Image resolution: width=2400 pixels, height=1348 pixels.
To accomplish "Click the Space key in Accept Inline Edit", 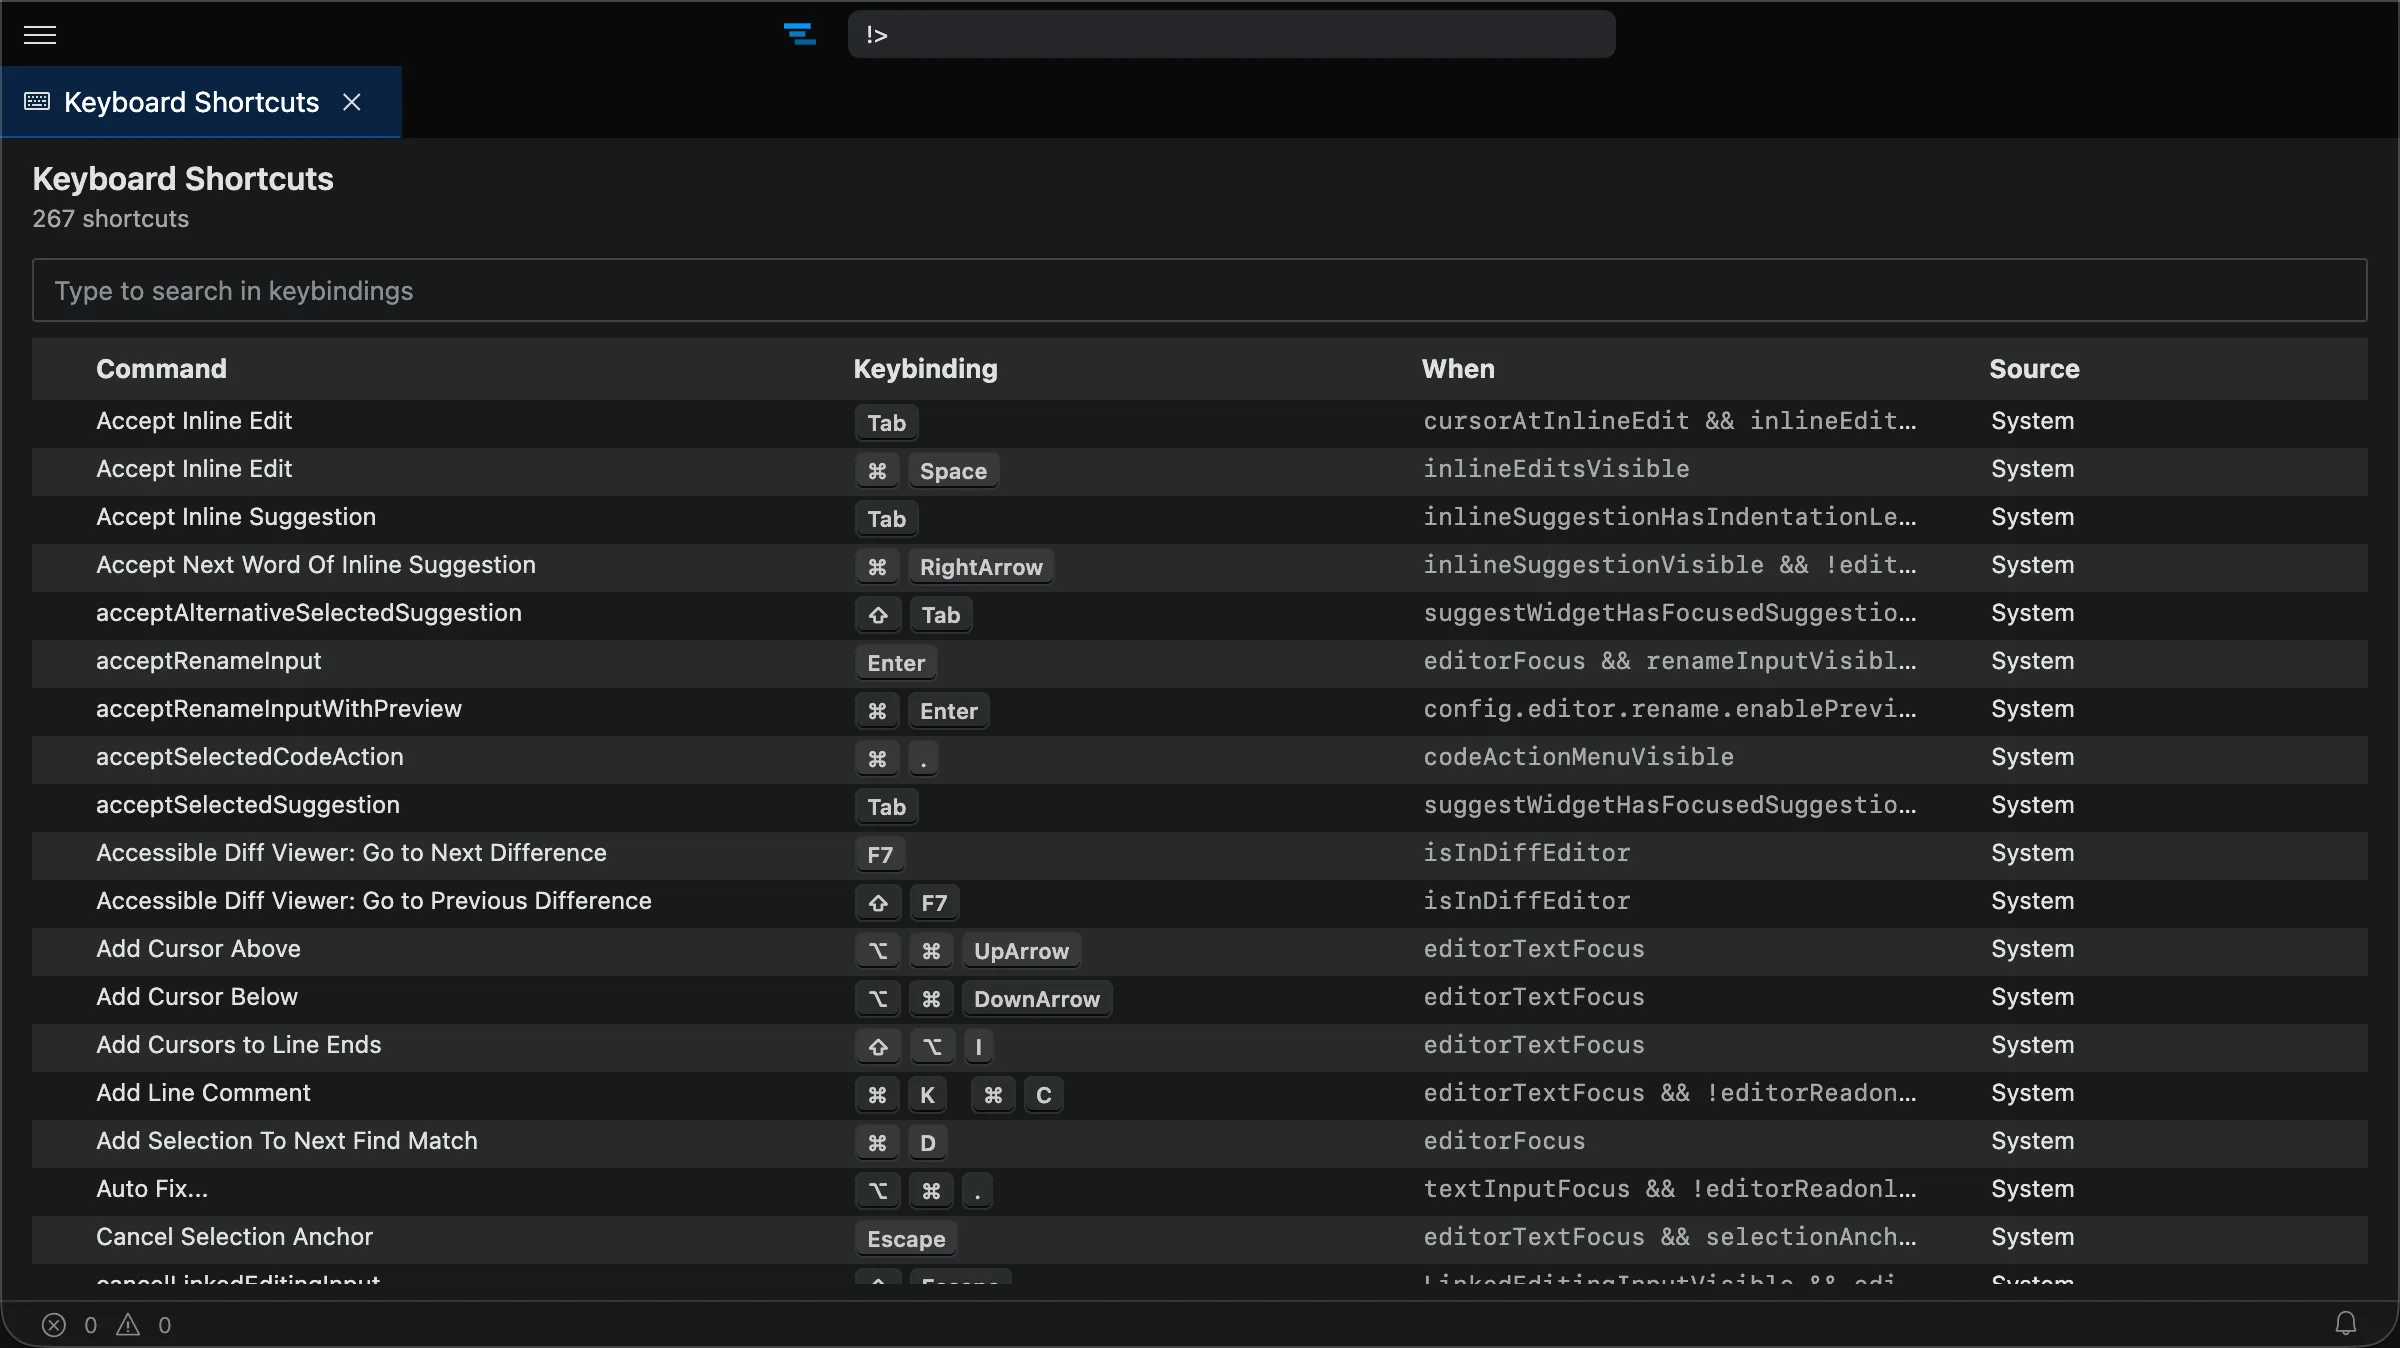I will tap(953, 471).
